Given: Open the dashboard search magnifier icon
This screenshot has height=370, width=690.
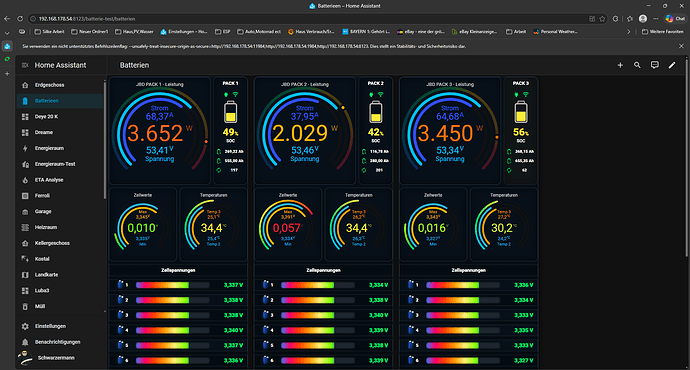Looking at the screenshot, I should [637, 65].
